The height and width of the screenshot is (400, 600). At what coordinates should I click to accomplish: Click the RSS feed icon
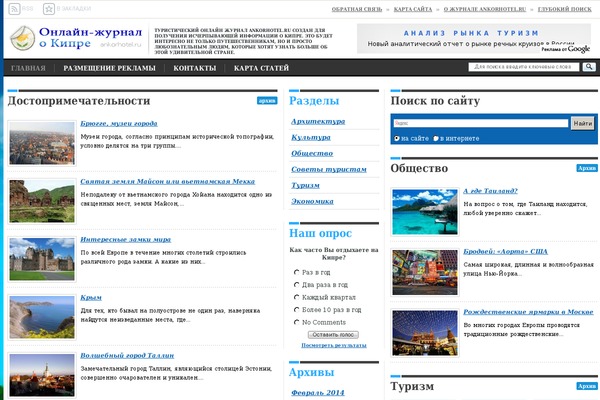click(11, 8)
